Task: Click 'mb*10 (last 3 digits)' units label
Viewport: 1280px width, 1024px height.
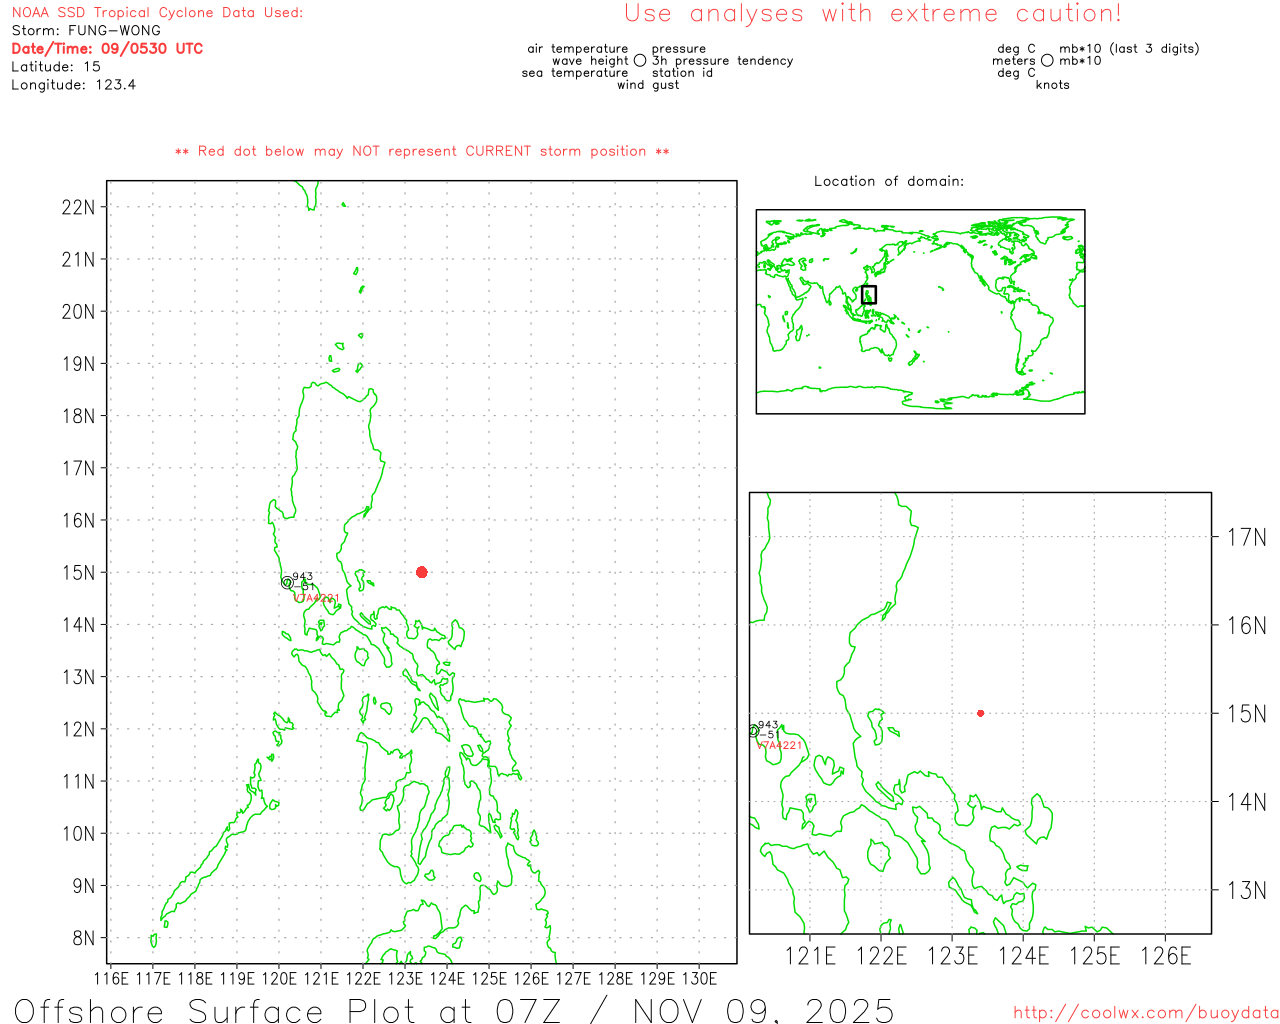Action: point(1129,49)
